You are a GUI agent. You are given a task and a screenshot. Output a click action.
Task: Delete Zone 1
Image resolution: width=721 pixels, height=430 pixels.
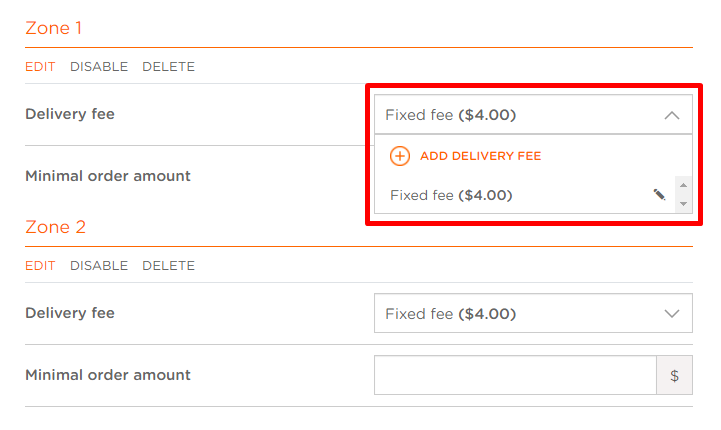pyautogui.click(x=168, y=67)
